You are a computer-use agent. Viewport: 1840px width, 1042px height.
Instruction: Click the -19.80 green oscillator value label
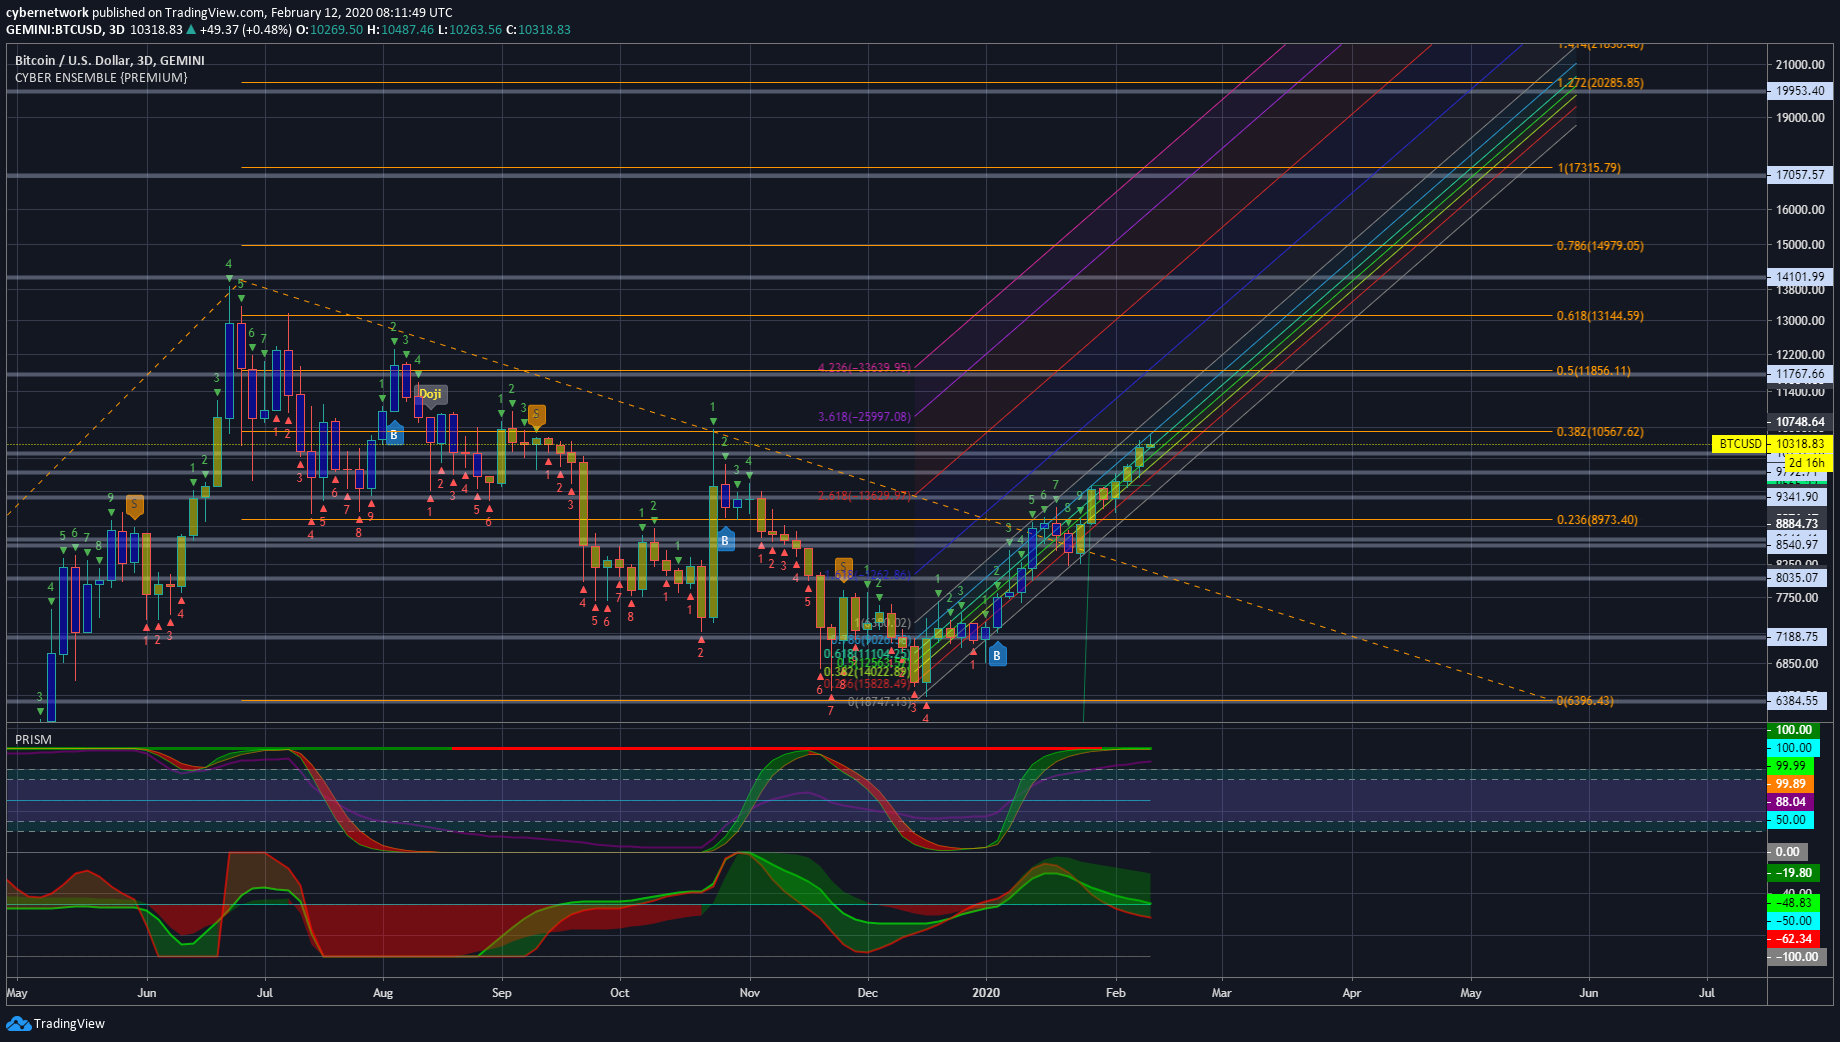point(1795,873)
